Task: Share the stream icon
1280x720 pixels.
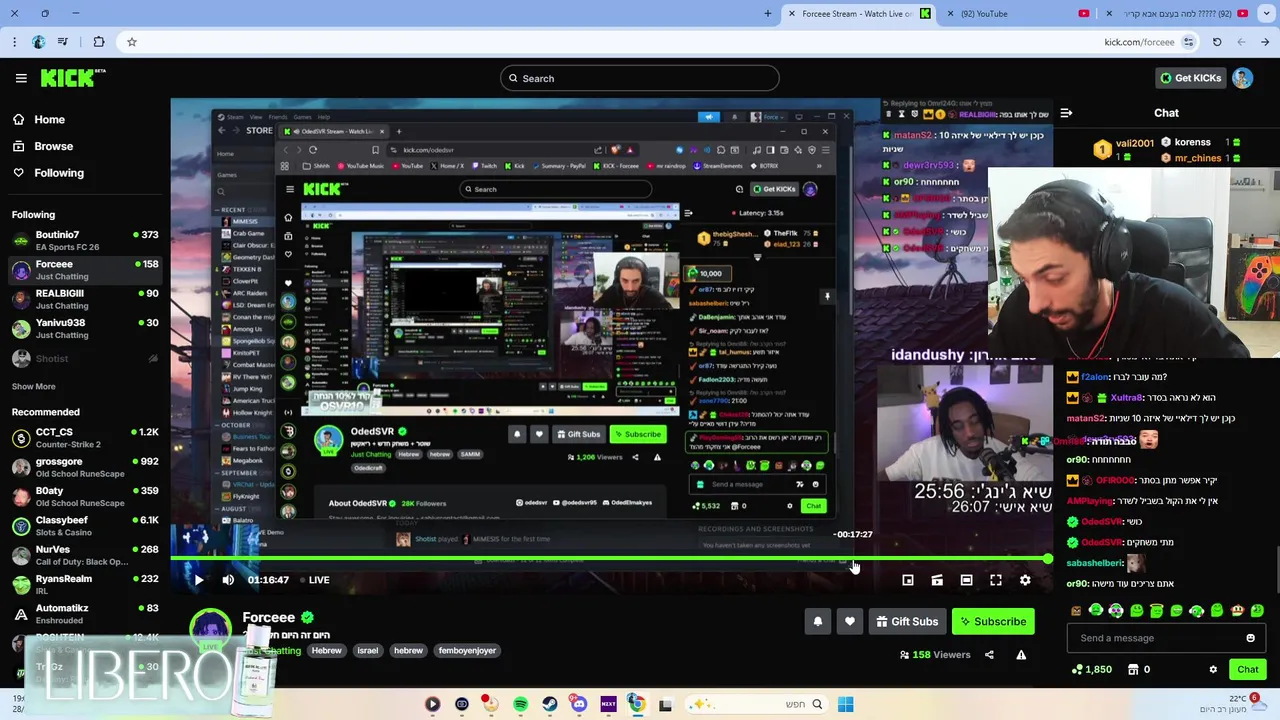Action: 989,655
